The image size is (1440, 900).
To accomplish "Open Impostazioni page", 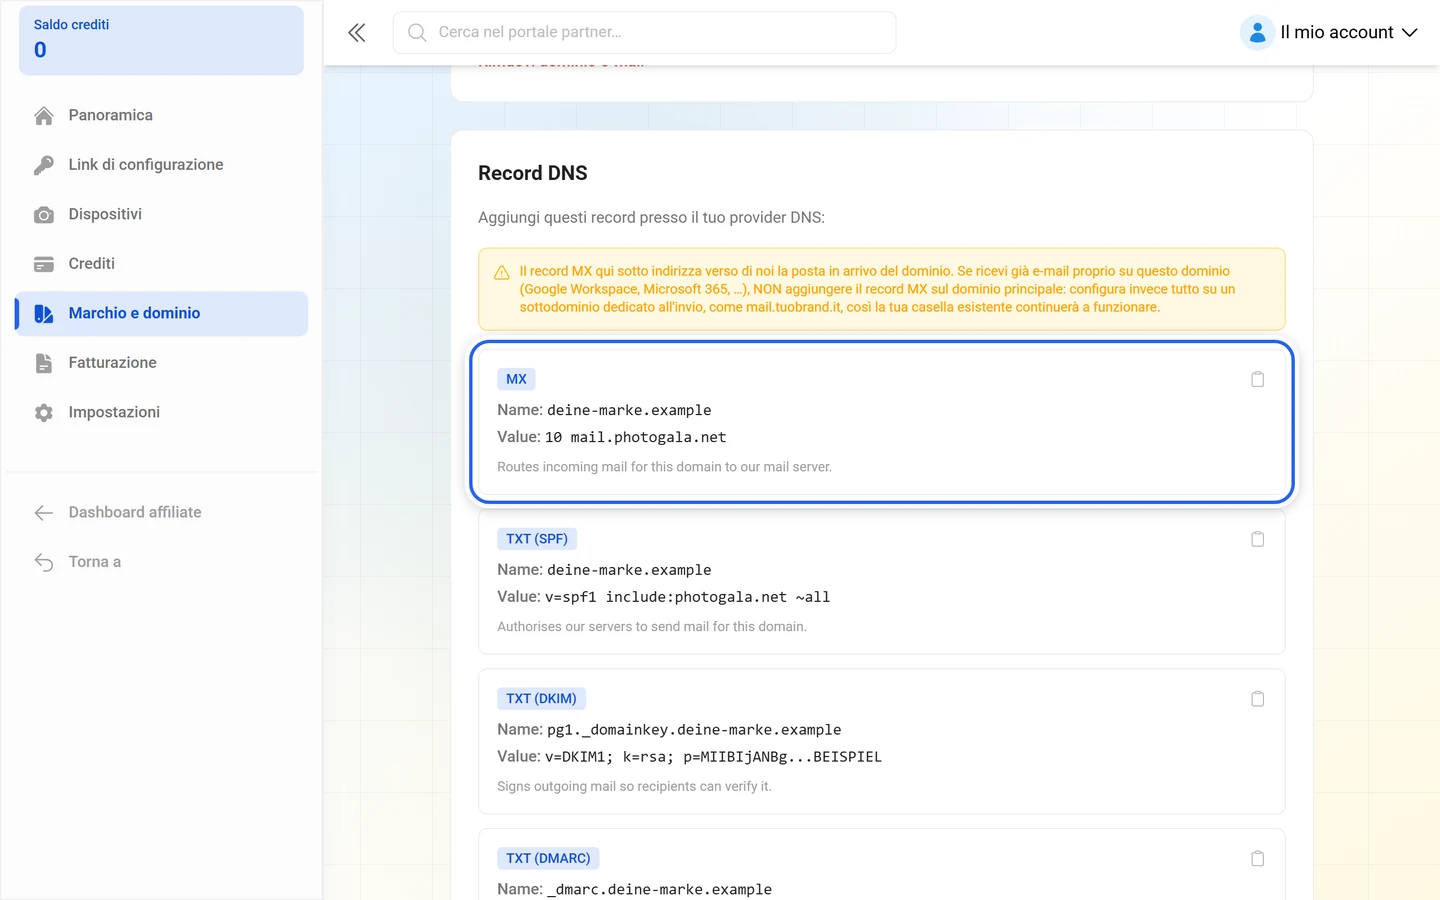I will tap(161, 412).
